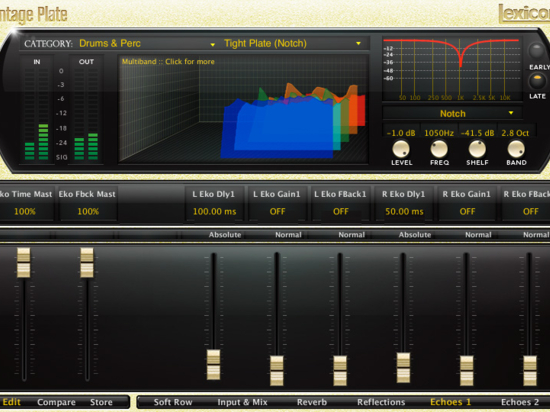This screenshot has width=550, height=412.
Task: Click Normal mode under R Eko Gain1
Action: pos(478,235)
